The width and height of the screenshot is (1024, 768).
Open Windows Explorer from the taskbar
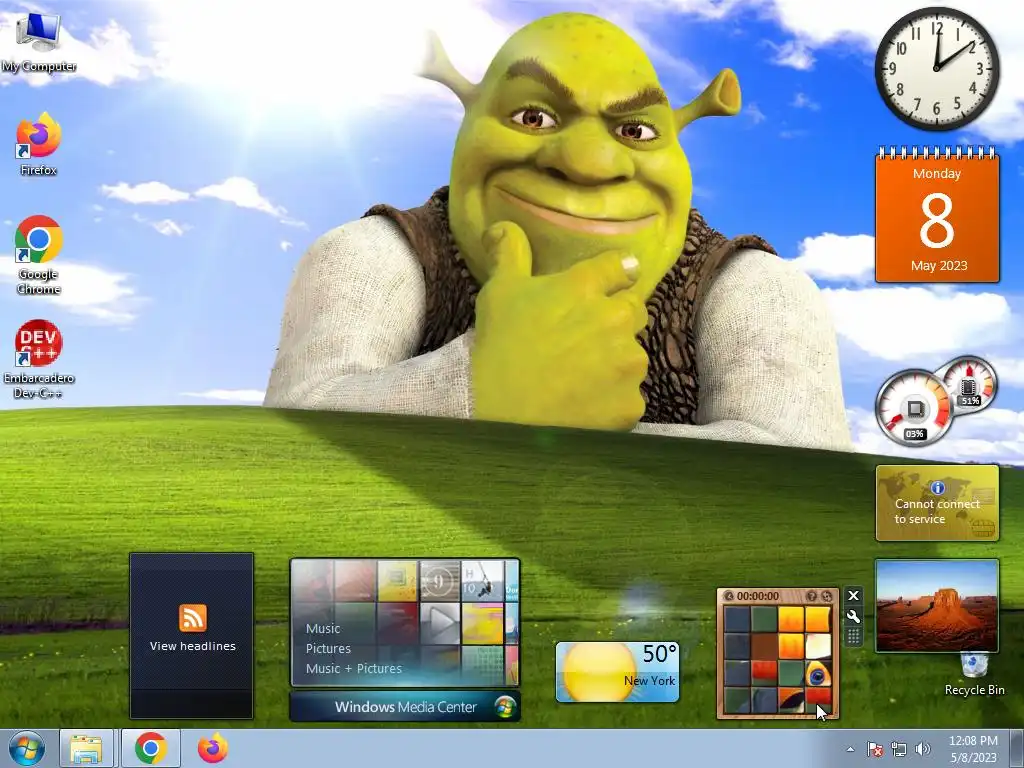86,748
